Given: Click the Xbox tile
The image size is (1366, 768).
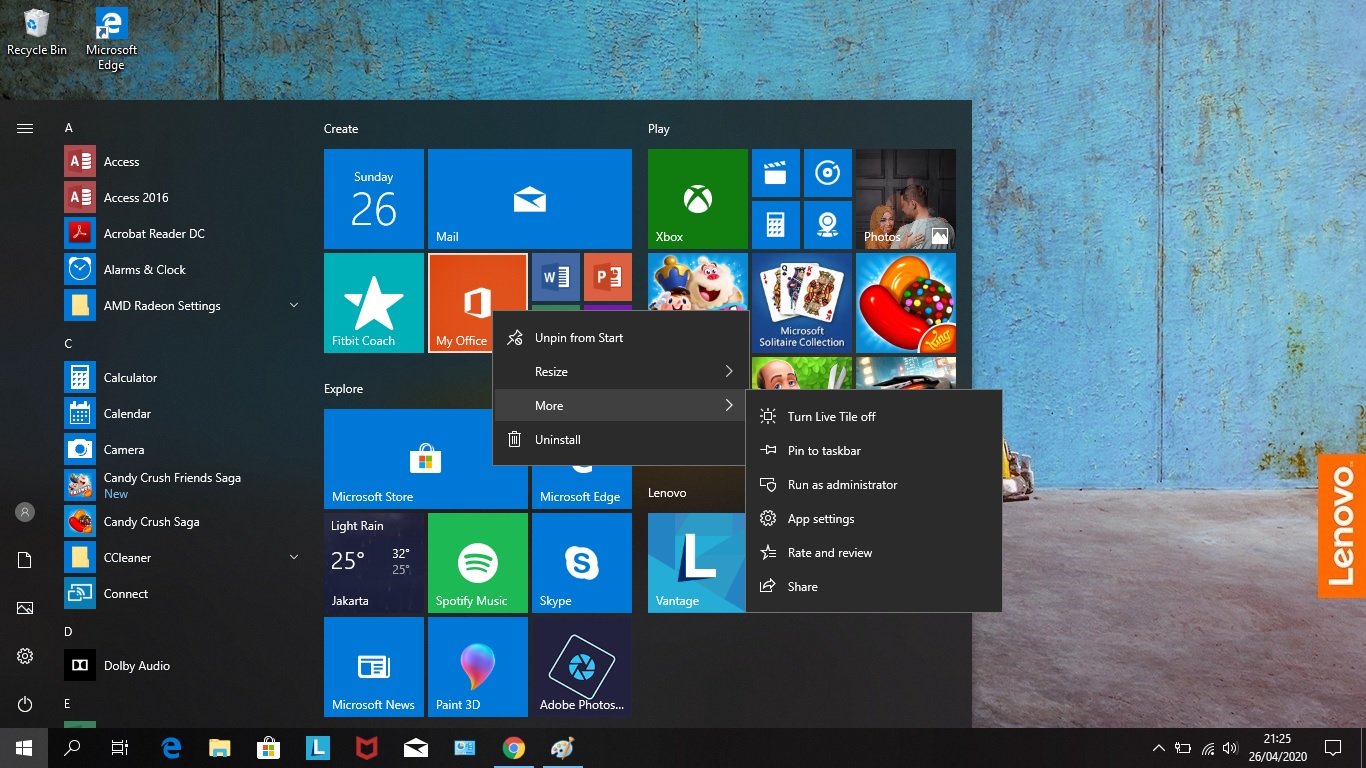Looking at the screenshot, I should coord(698,199).
